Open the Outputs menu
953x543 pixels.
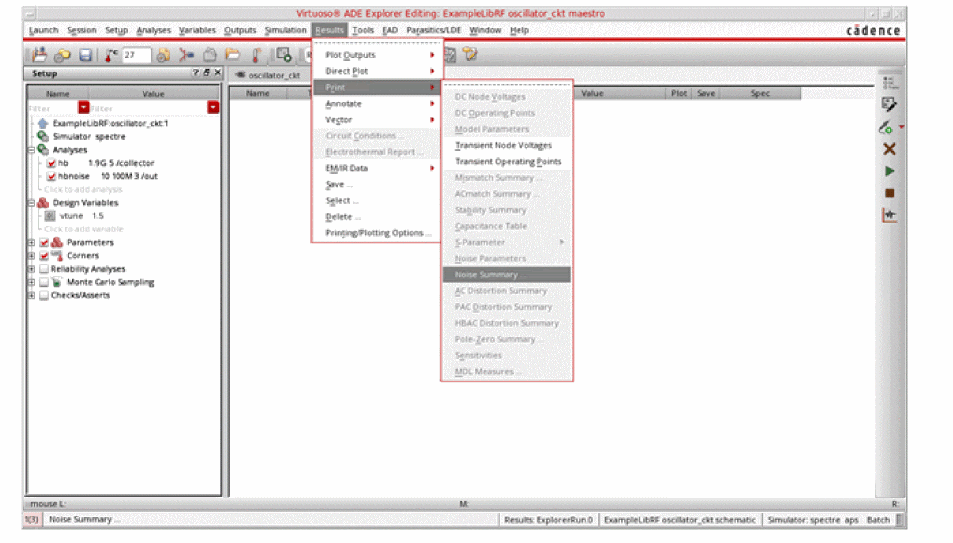240,30
